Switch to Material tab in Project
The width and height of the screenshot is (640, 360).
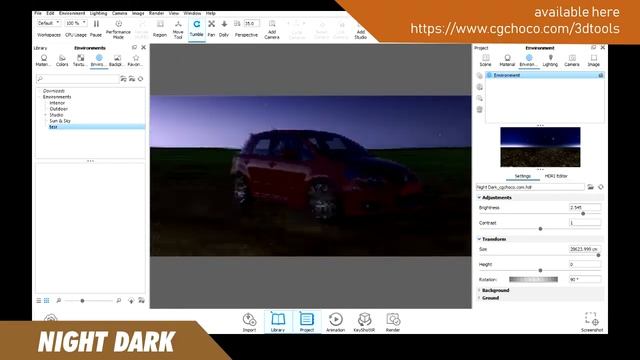pyautogui.click(x=507, y=60)
